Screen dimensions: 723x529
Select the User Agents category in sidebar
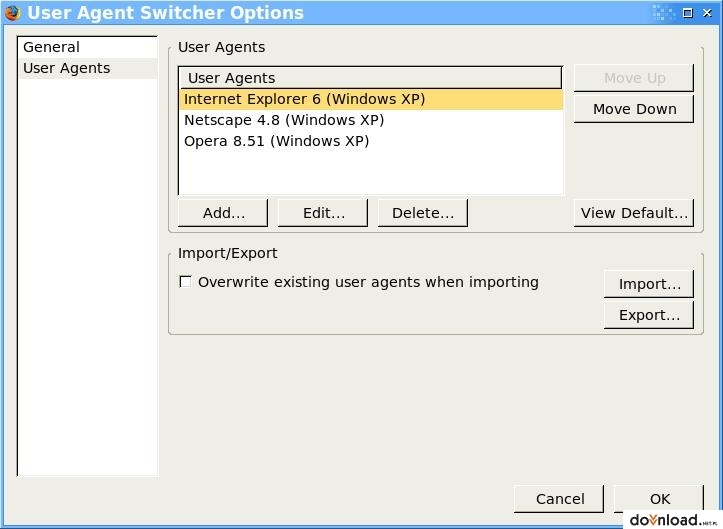(x=88, y=68)
